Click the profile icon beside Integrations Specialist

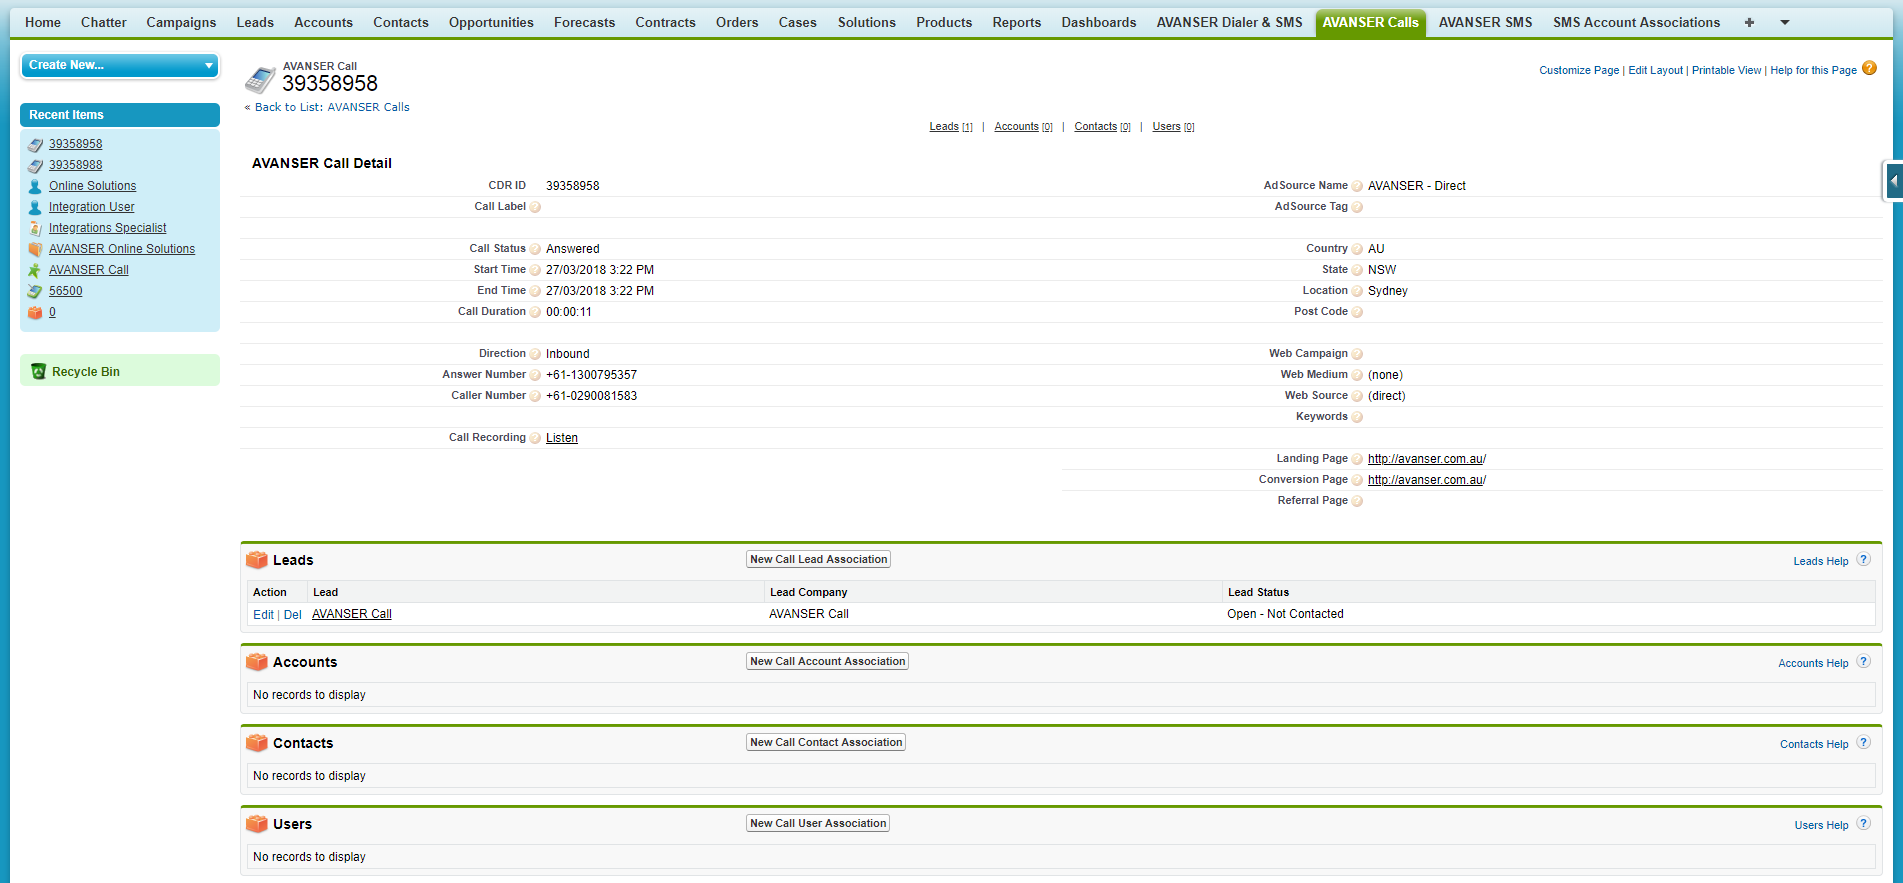coord(36,228)
